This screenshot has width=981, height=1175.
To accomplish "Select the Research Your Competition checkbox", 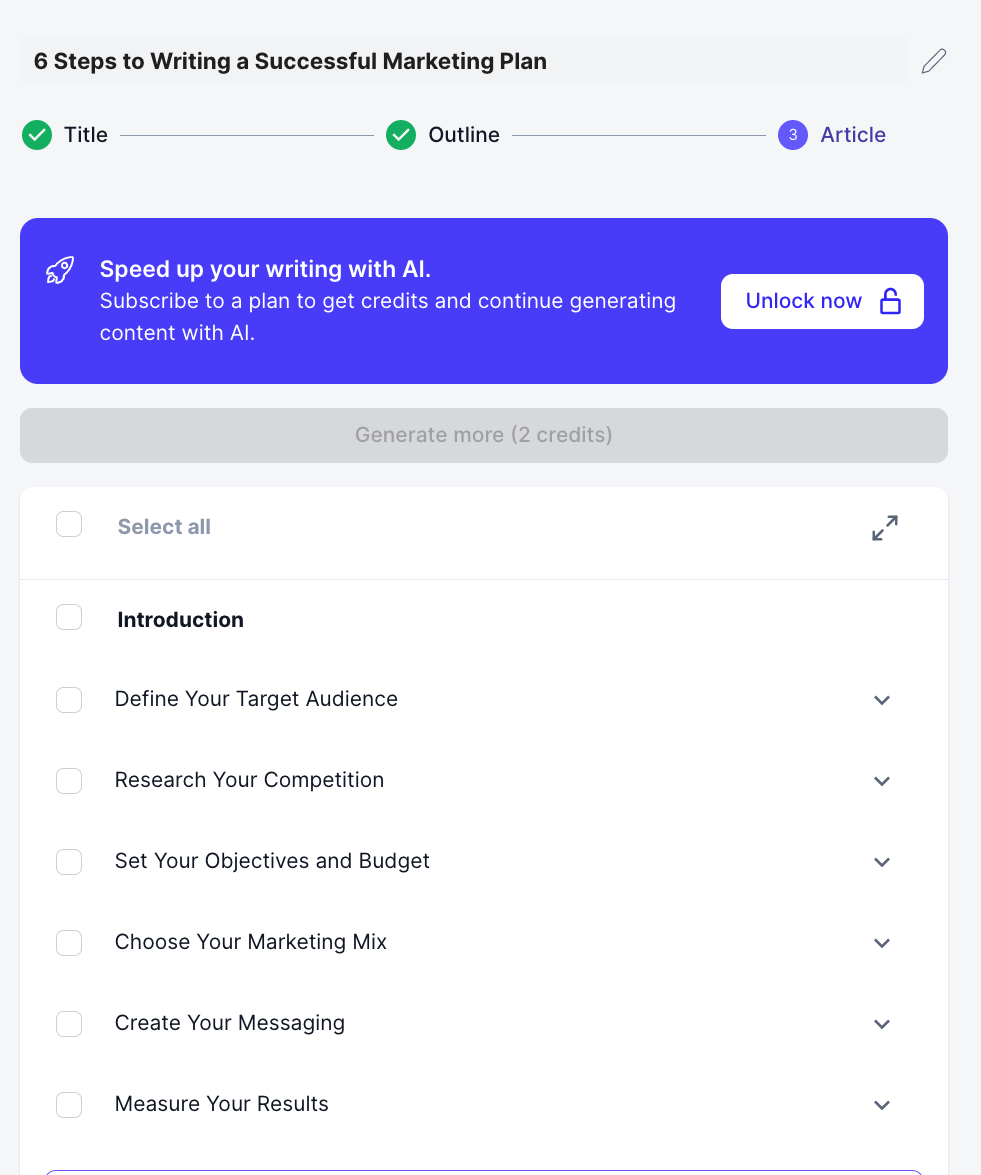I will tap(69, 781).
